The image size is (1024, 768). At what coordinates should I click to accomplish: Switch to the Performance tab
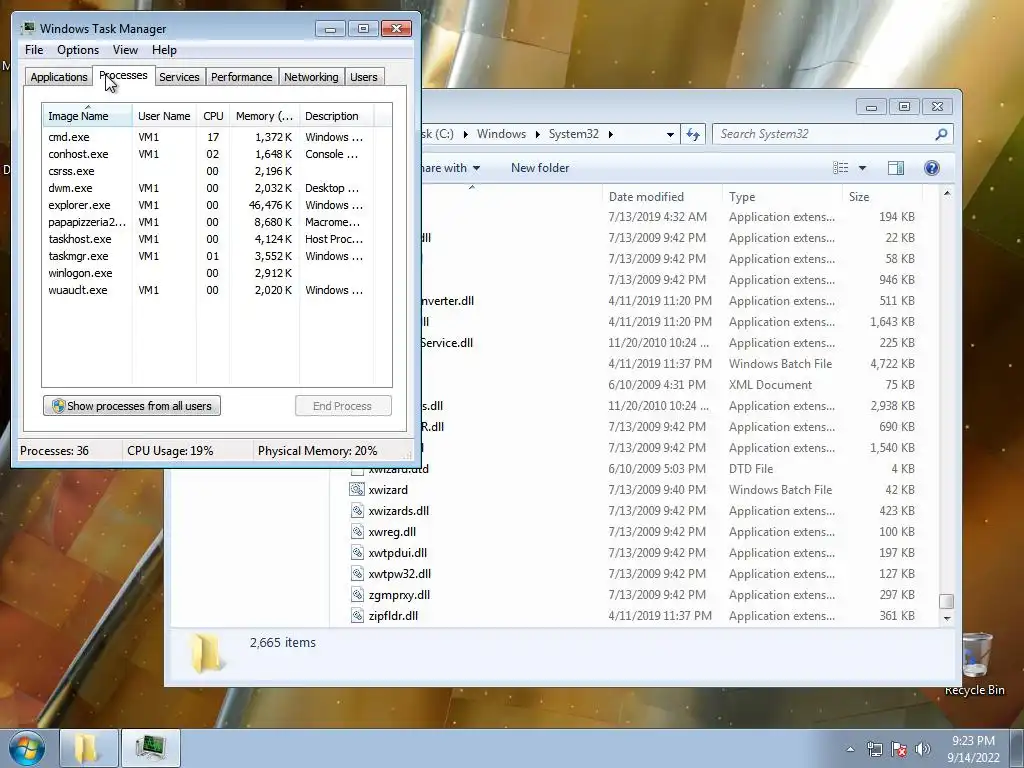pos(242,76)
